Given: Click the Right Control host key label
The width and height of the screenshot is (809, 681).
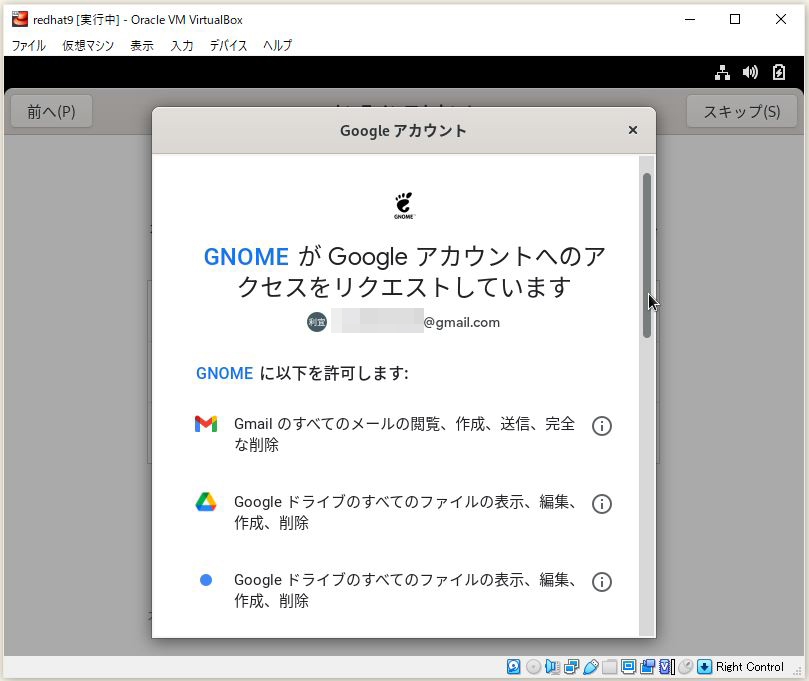Looking at the screenshot, I should [750, 667].
